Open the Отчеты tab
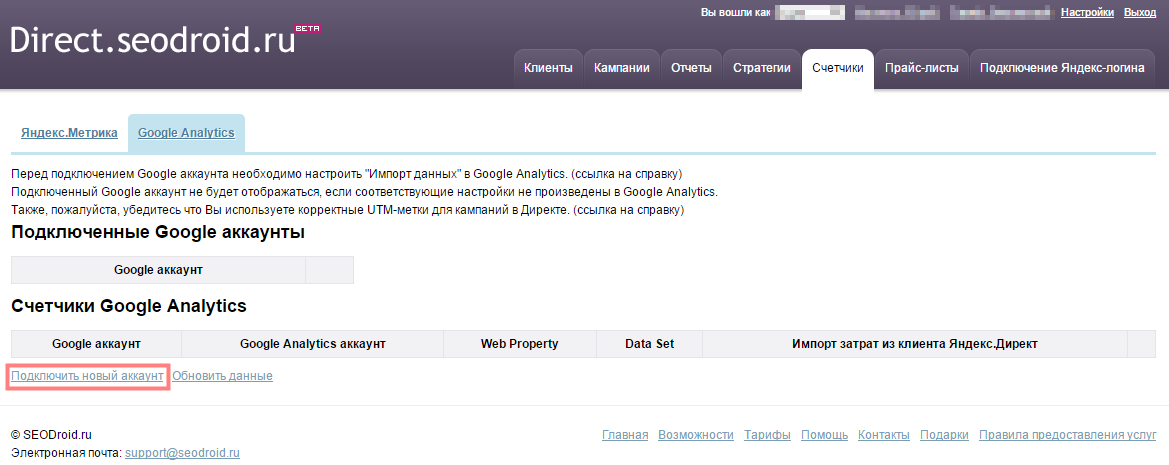1169x465 pixels. pyautogui.click(x=691, y=68)
